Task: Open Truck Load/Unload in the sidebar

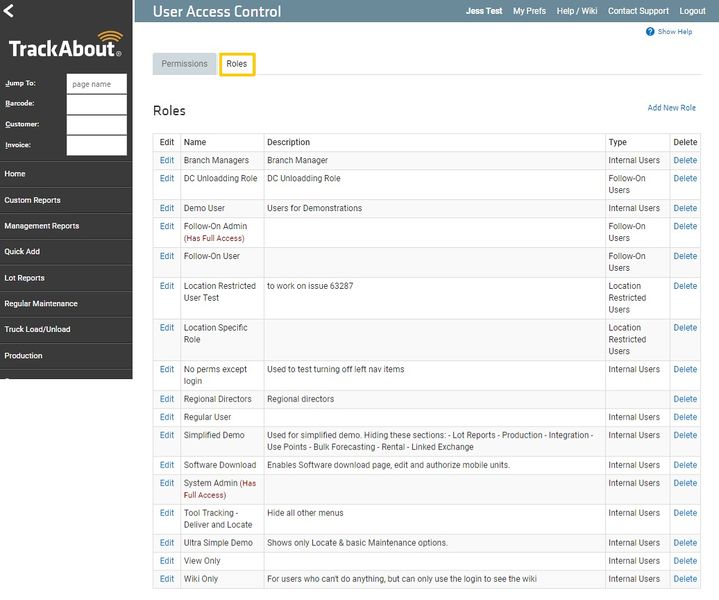Action: pyautogui.click(x=66, y=329)
